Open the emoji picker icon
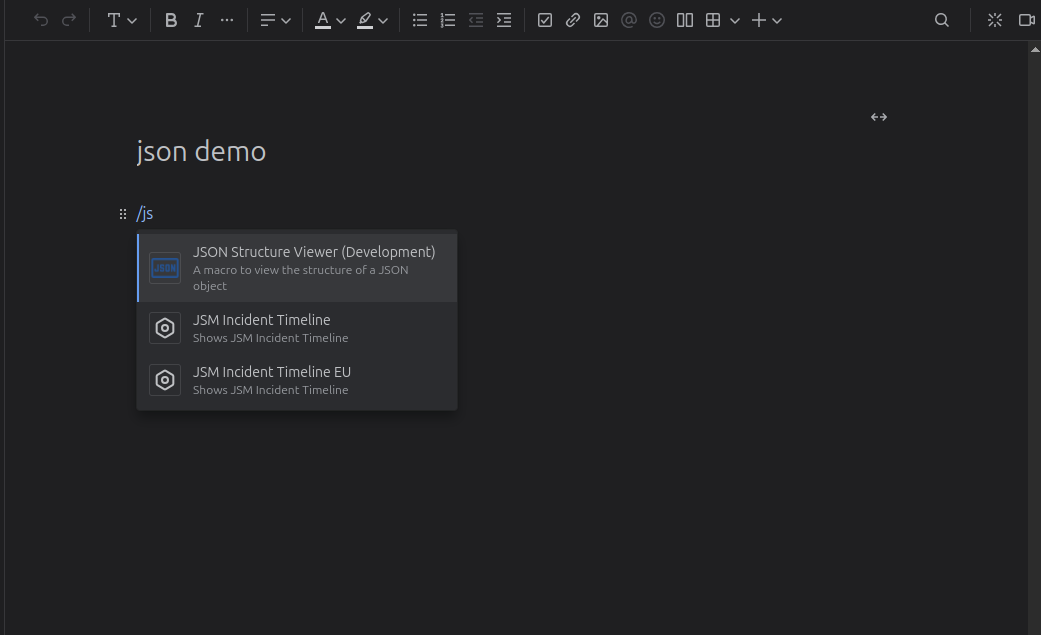Screen dimensions: 1041x635 point(657,20)
